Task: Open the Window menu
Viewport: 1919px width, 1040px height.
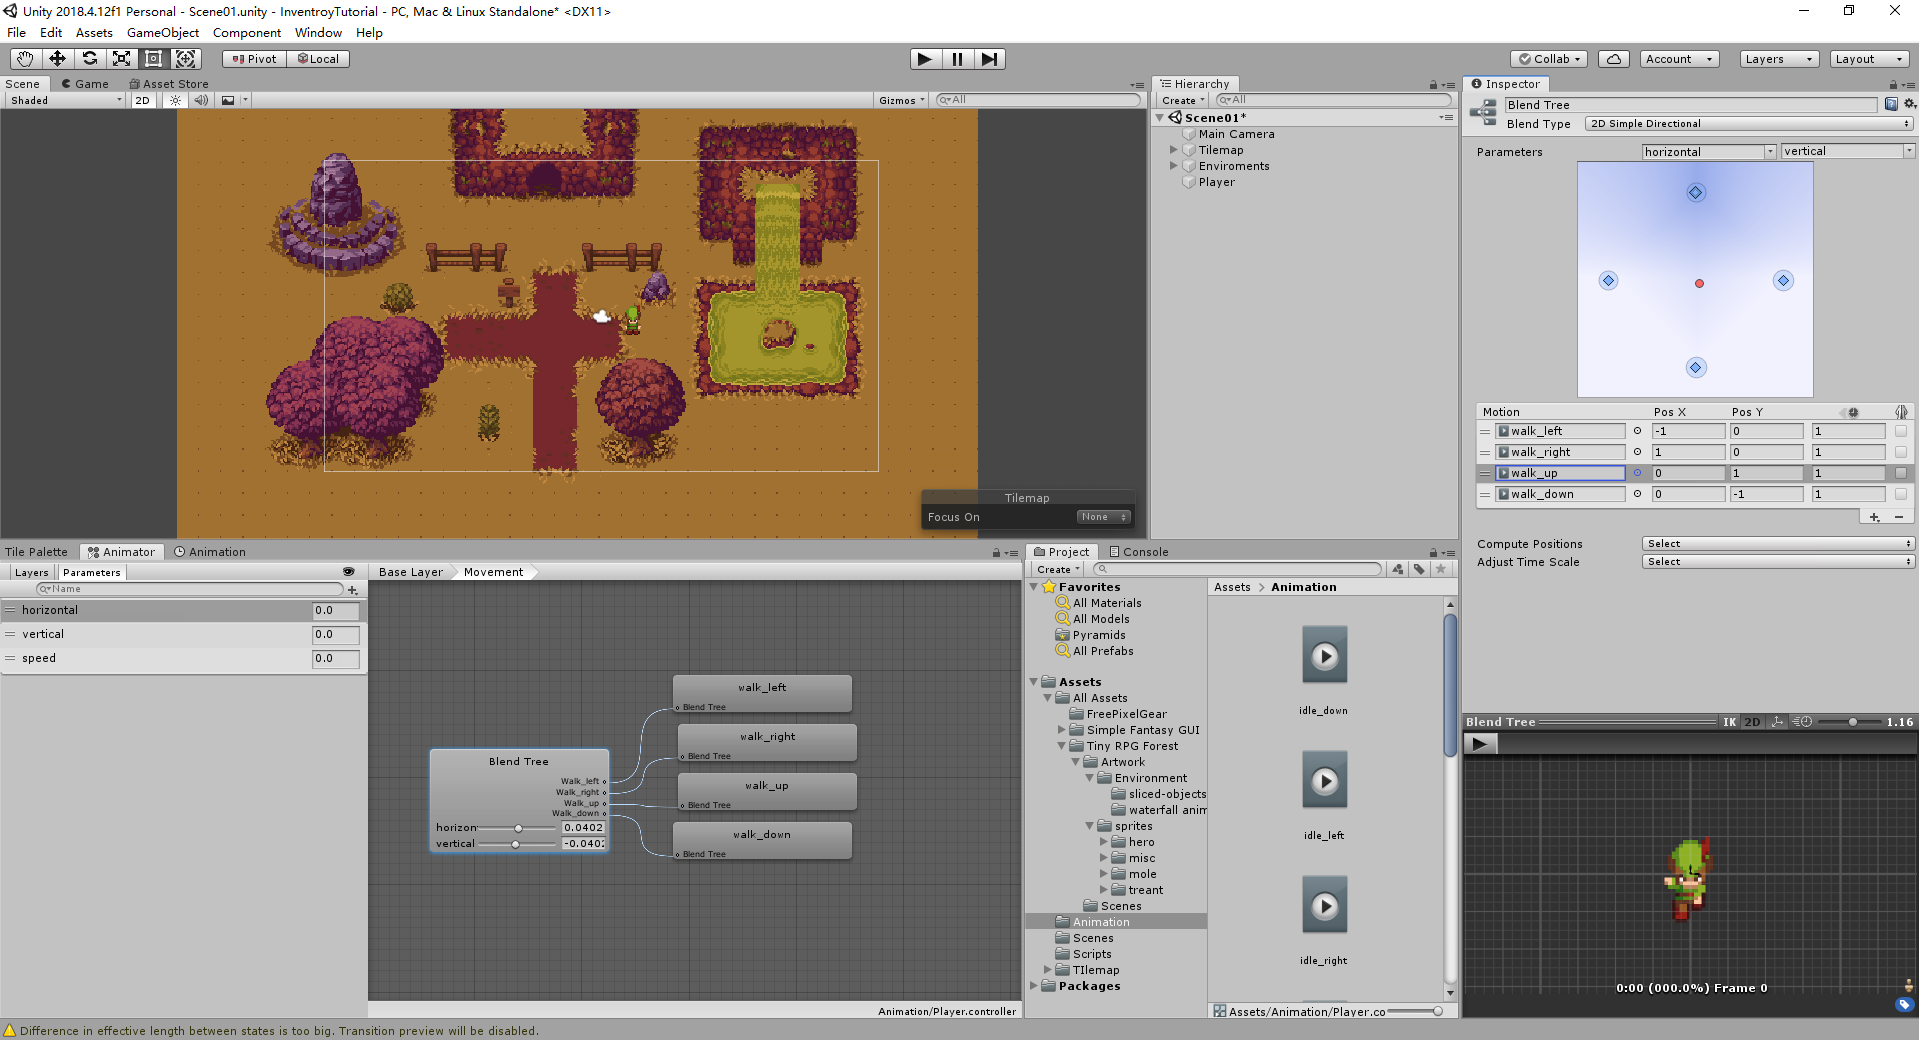Action: click(318, 32)
